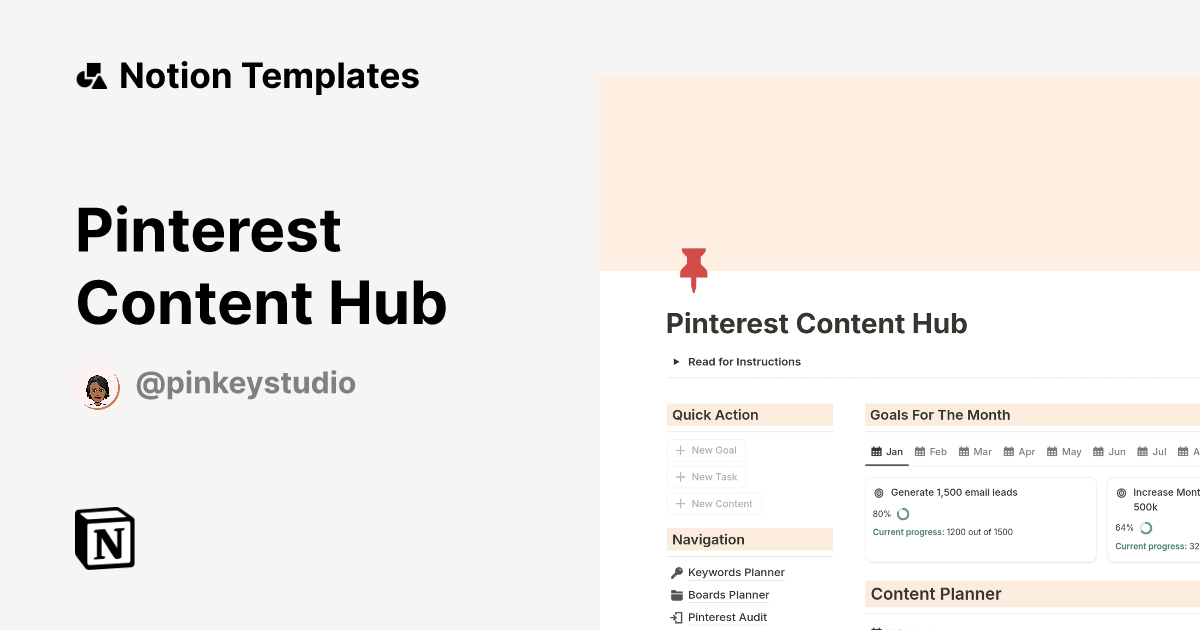
Task: Open the @pinkeystudio profile link
Action: (246, 383)
